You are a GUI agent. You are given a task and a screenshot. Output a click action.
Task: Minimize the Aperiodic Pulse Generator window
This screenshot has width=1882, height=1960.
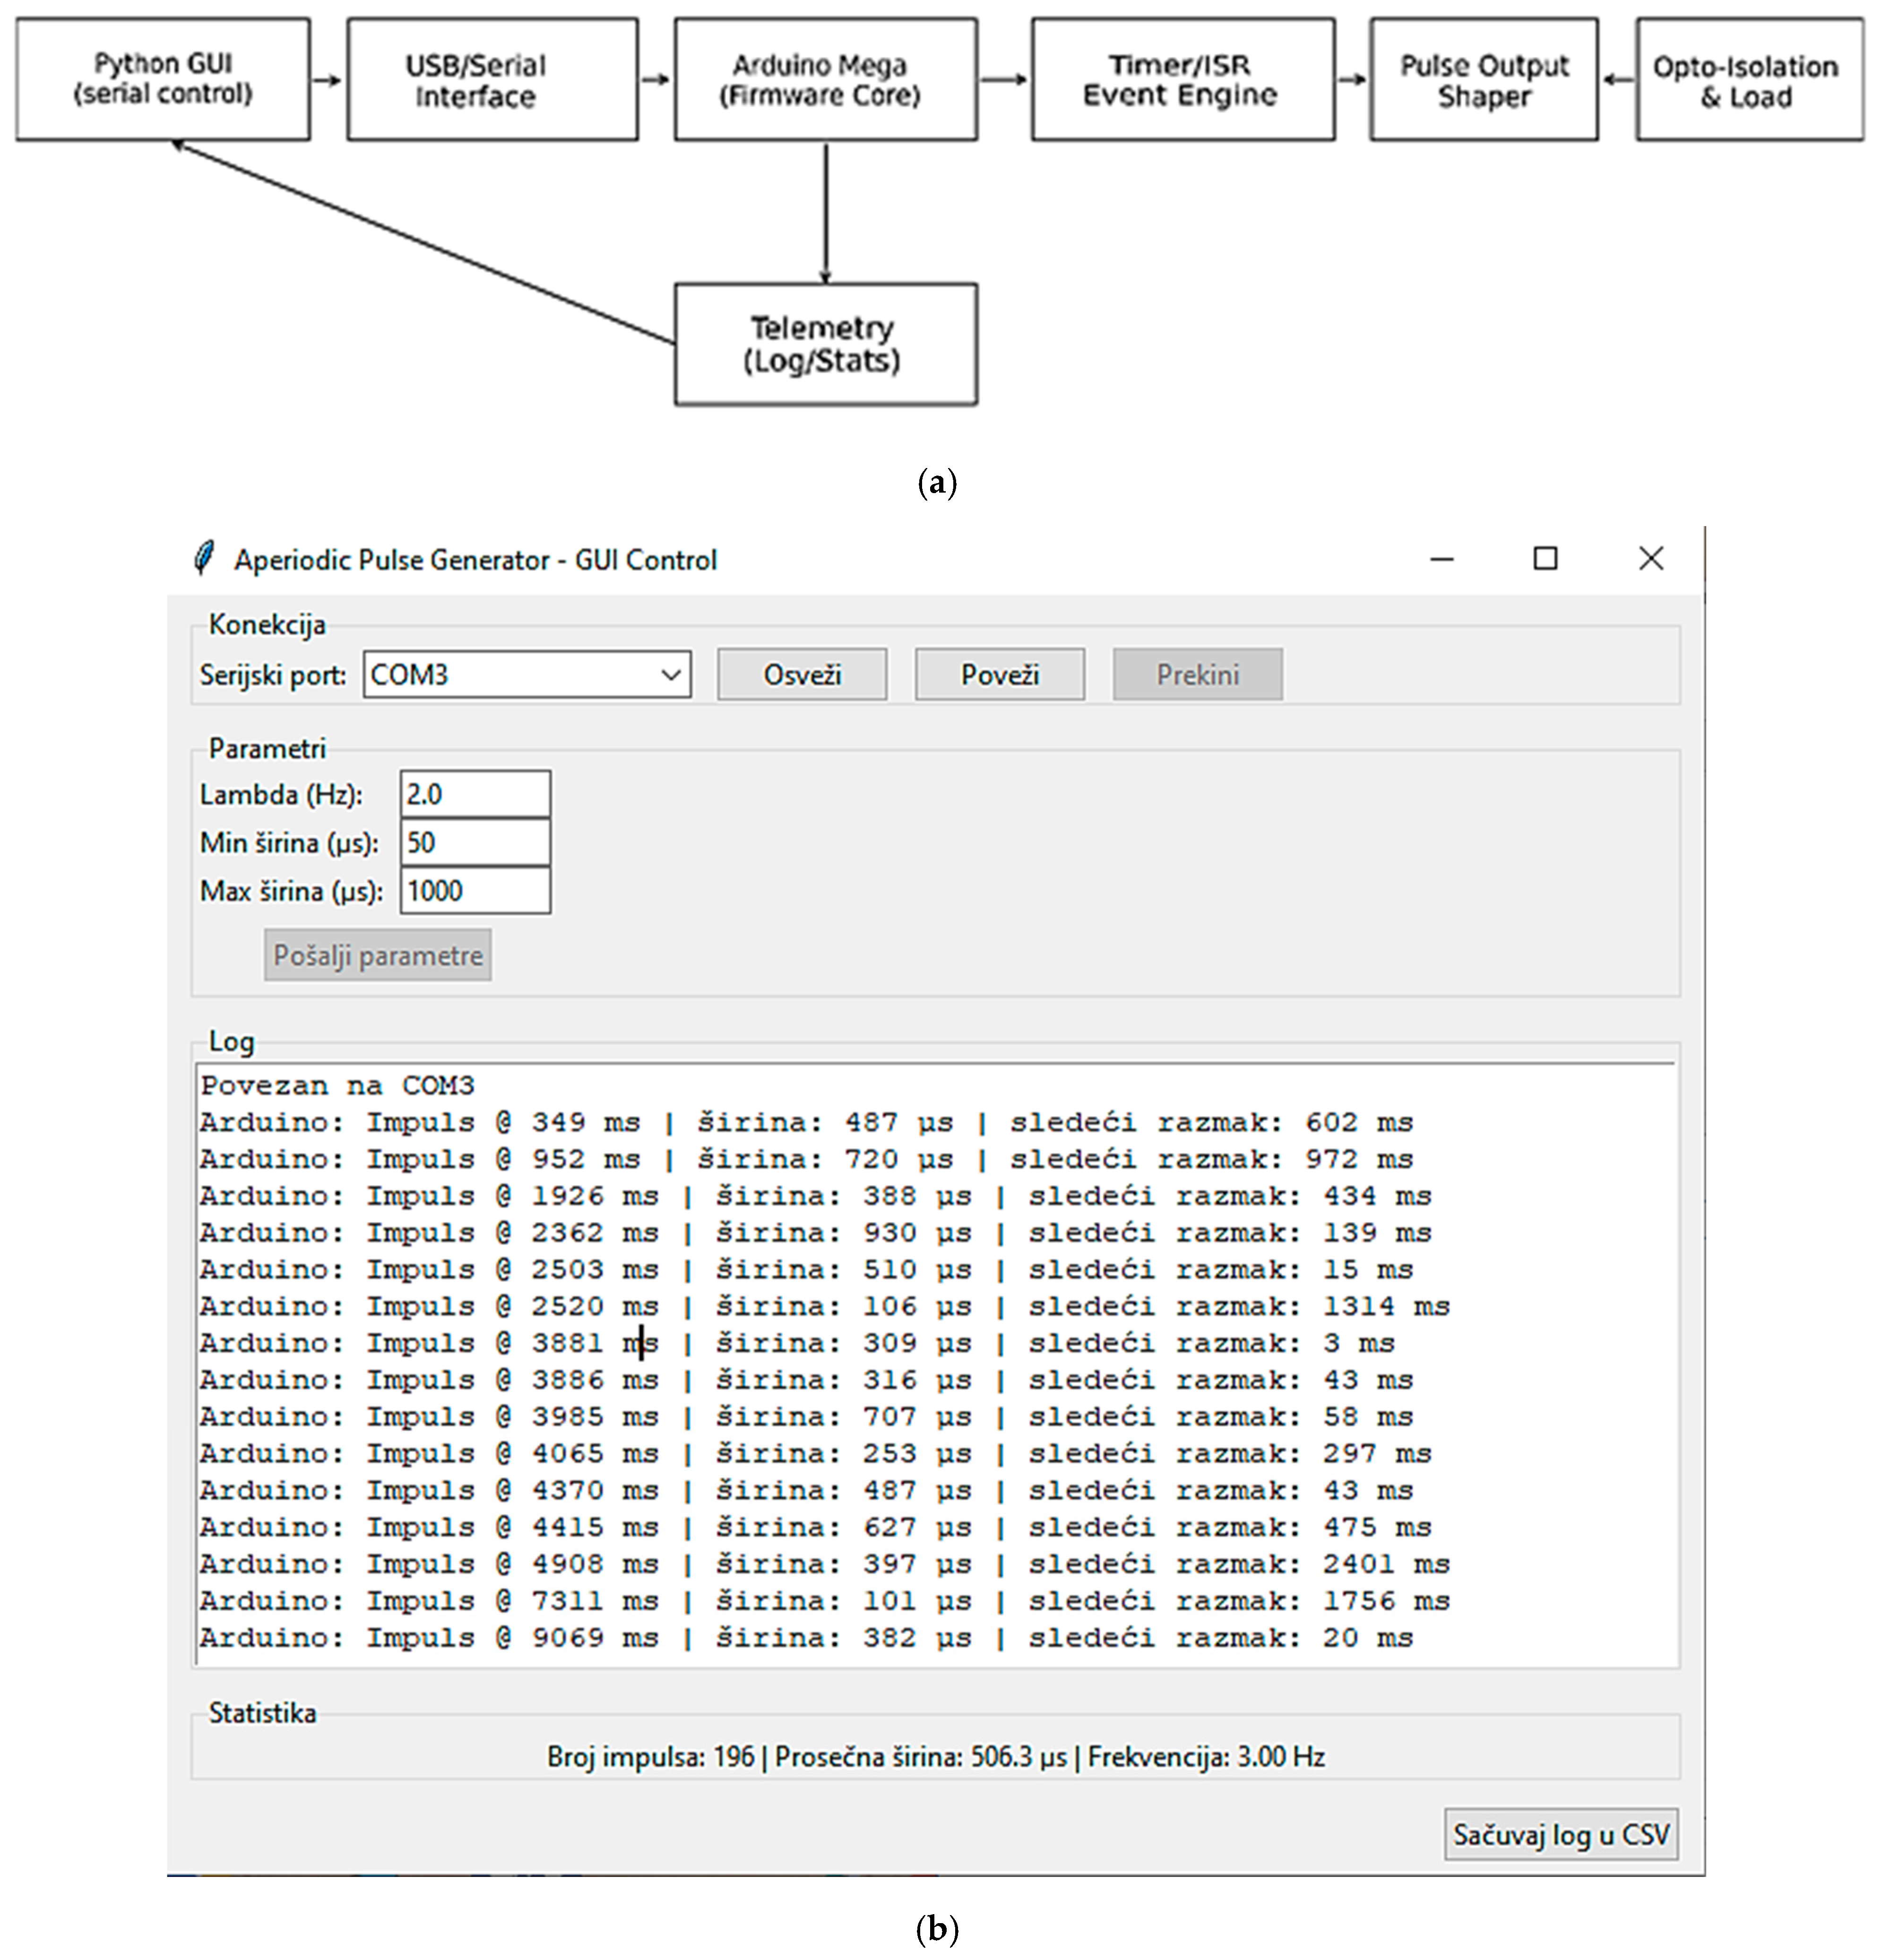point(1441,559)
